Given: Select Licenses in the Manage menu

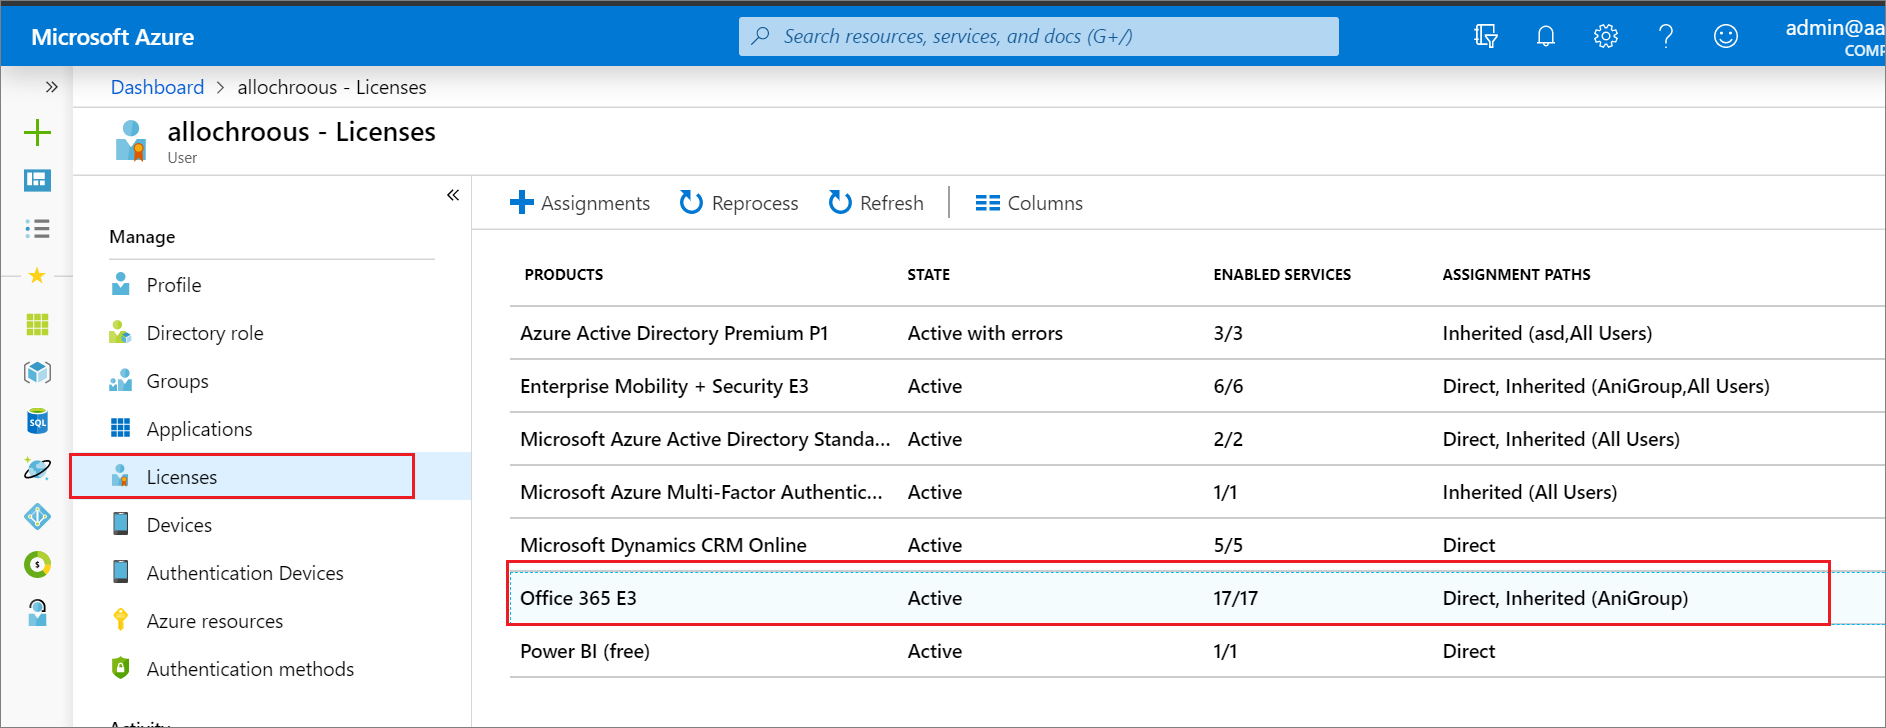Looking at the screenshot, I should [x=182, y=477].
